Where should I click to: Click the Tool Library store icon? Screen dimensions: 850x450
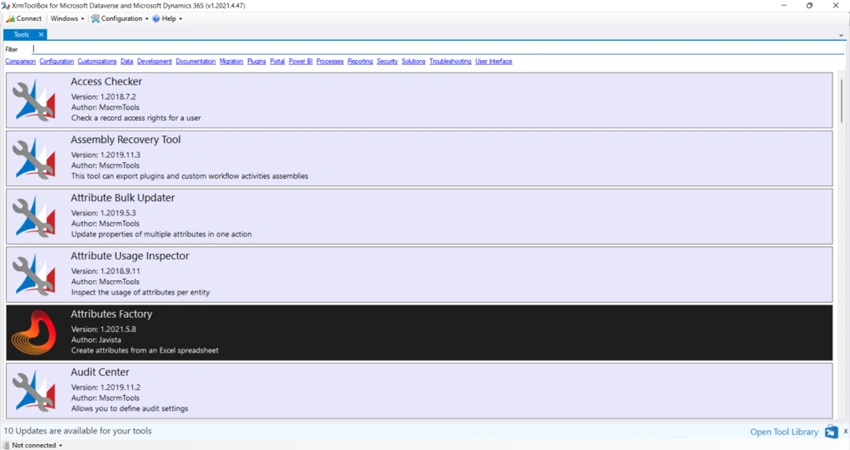[x=831, y=432]
